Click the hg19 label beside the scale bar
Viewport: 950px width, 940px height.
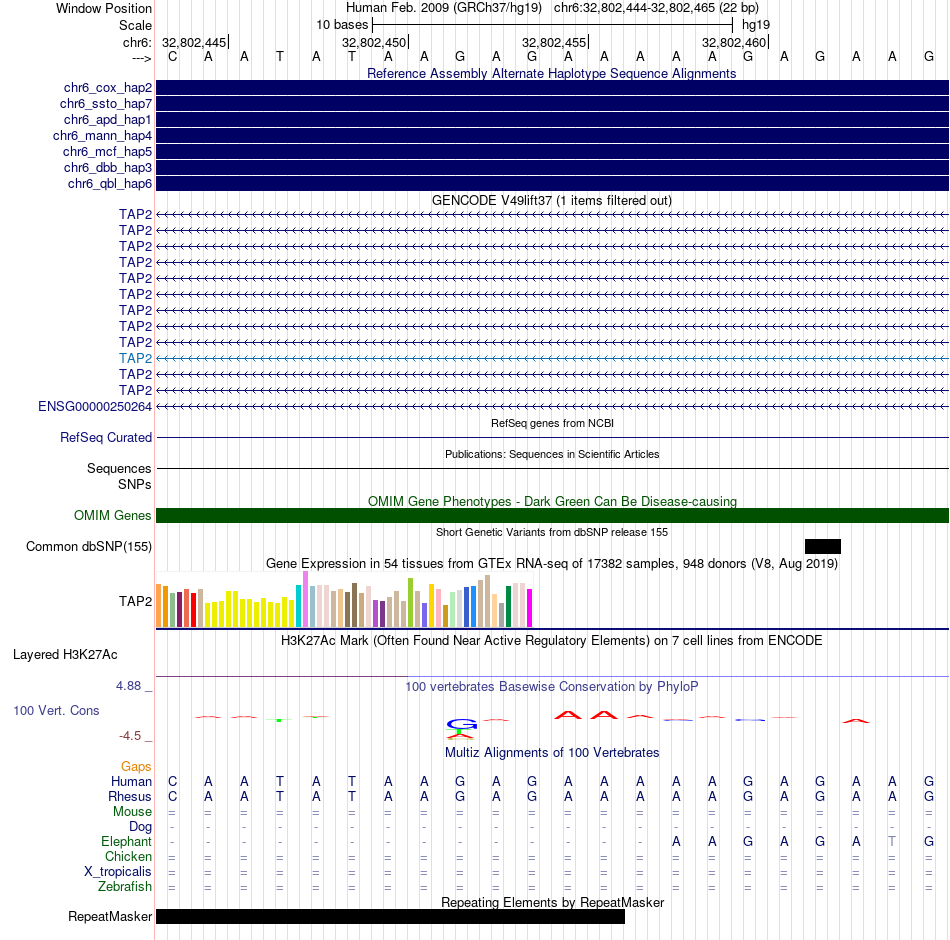[756, 25]
